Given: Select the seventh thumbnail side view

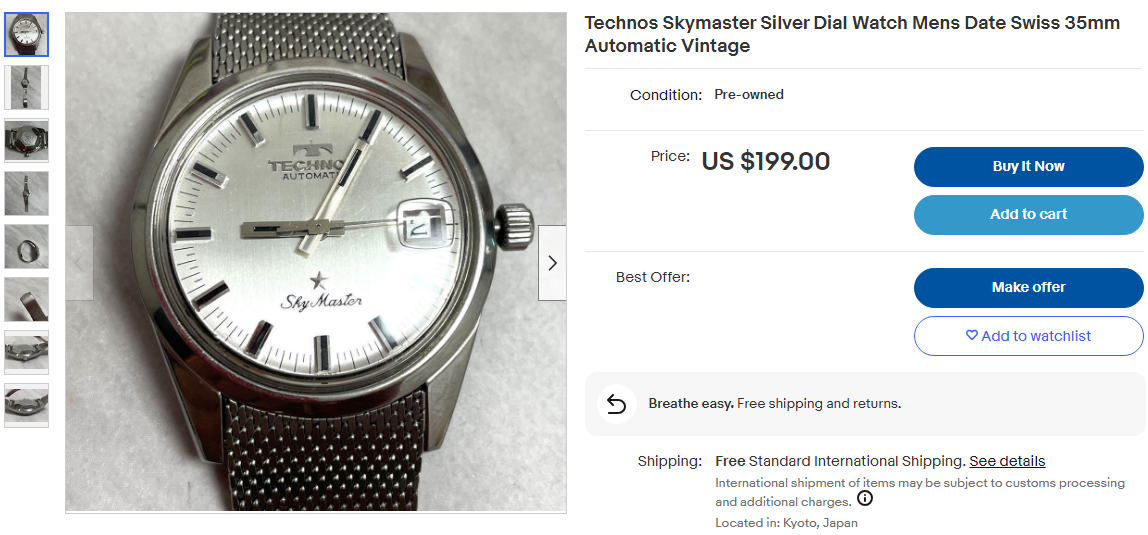Looking at the screenshot, I should pyautogui.click(x=26, y=353).
